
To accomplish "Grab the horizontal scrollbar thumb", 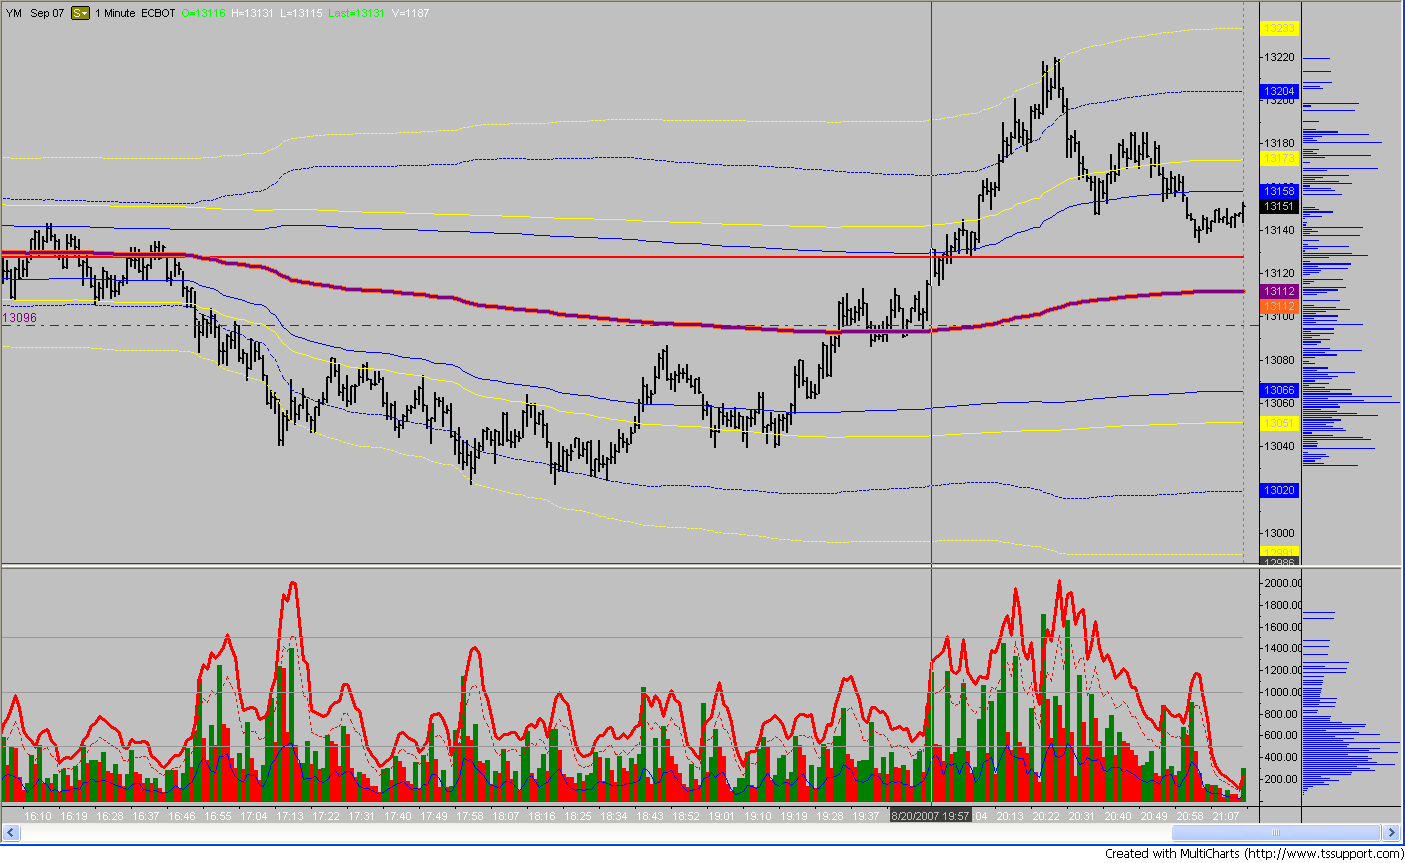I will pyautogui.click(x=1275, y=832).
